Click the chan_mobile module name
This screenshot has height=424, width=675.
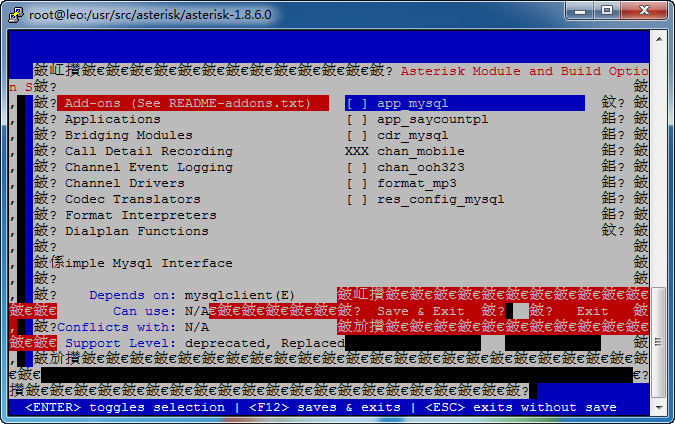tap(421, 151)
